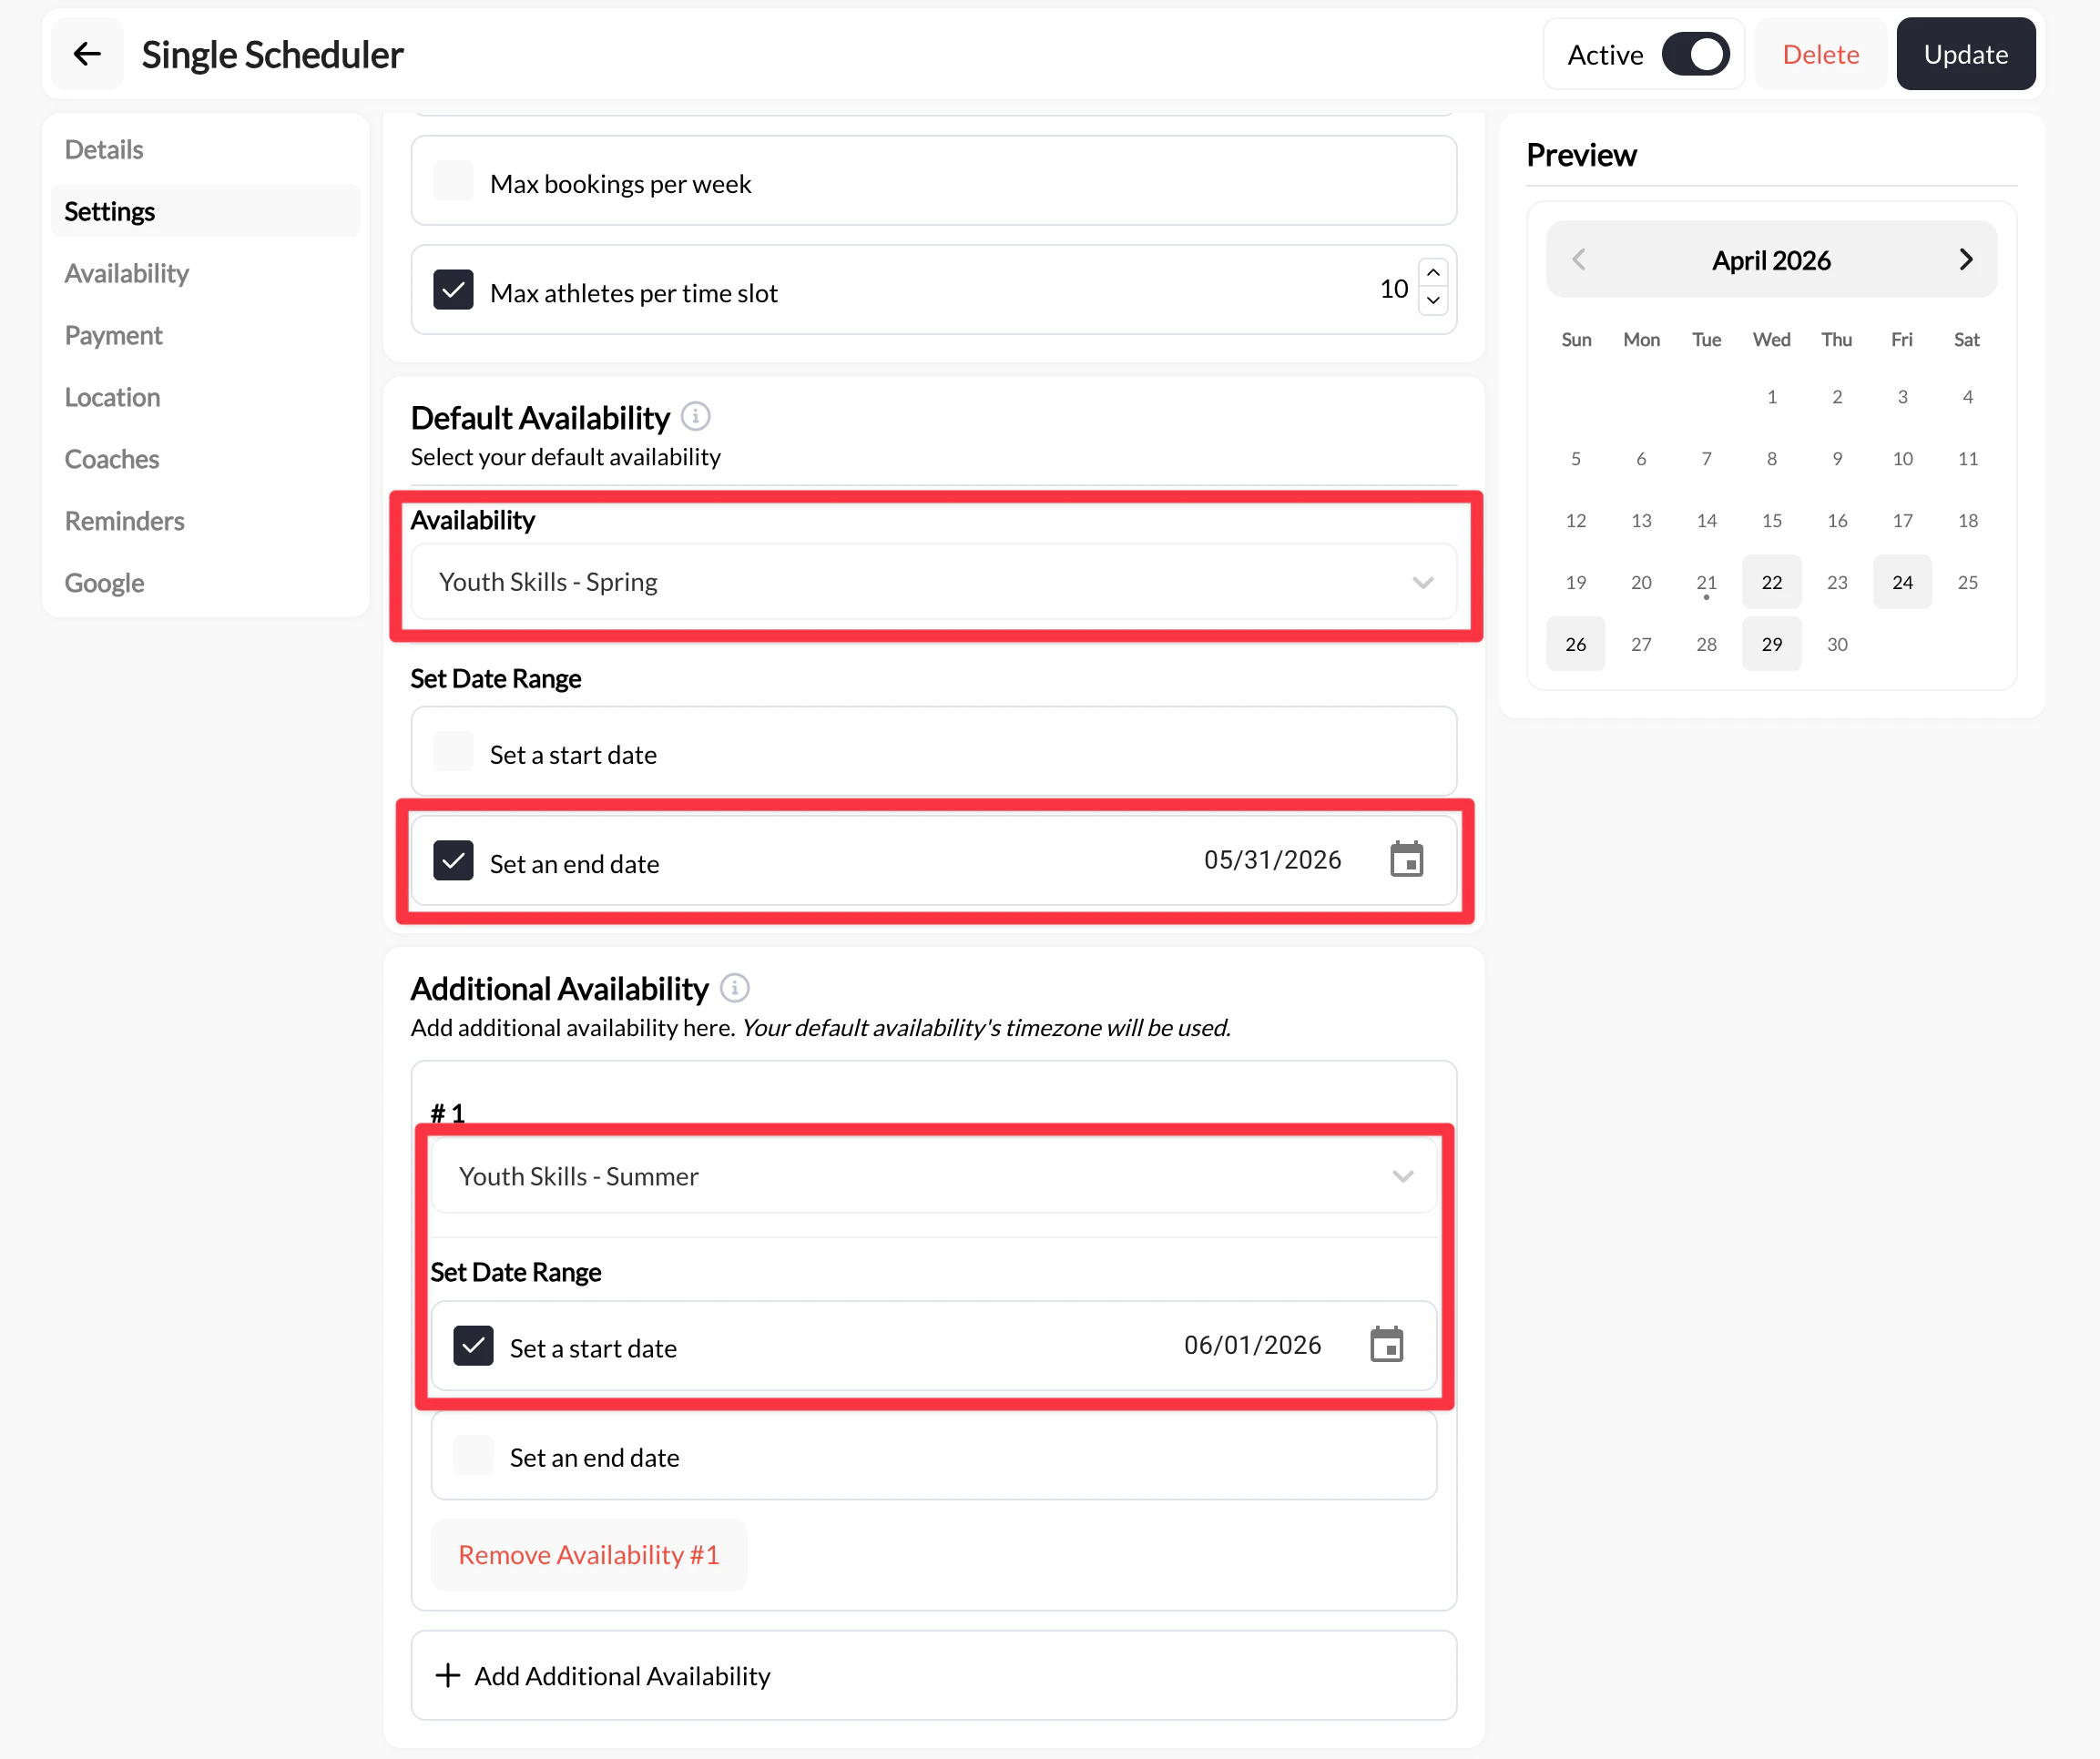Viewport: 2100px width, 1759px height.
Task: Uncheck Max athletes per time slot
Action: click(x=453, y=290)
